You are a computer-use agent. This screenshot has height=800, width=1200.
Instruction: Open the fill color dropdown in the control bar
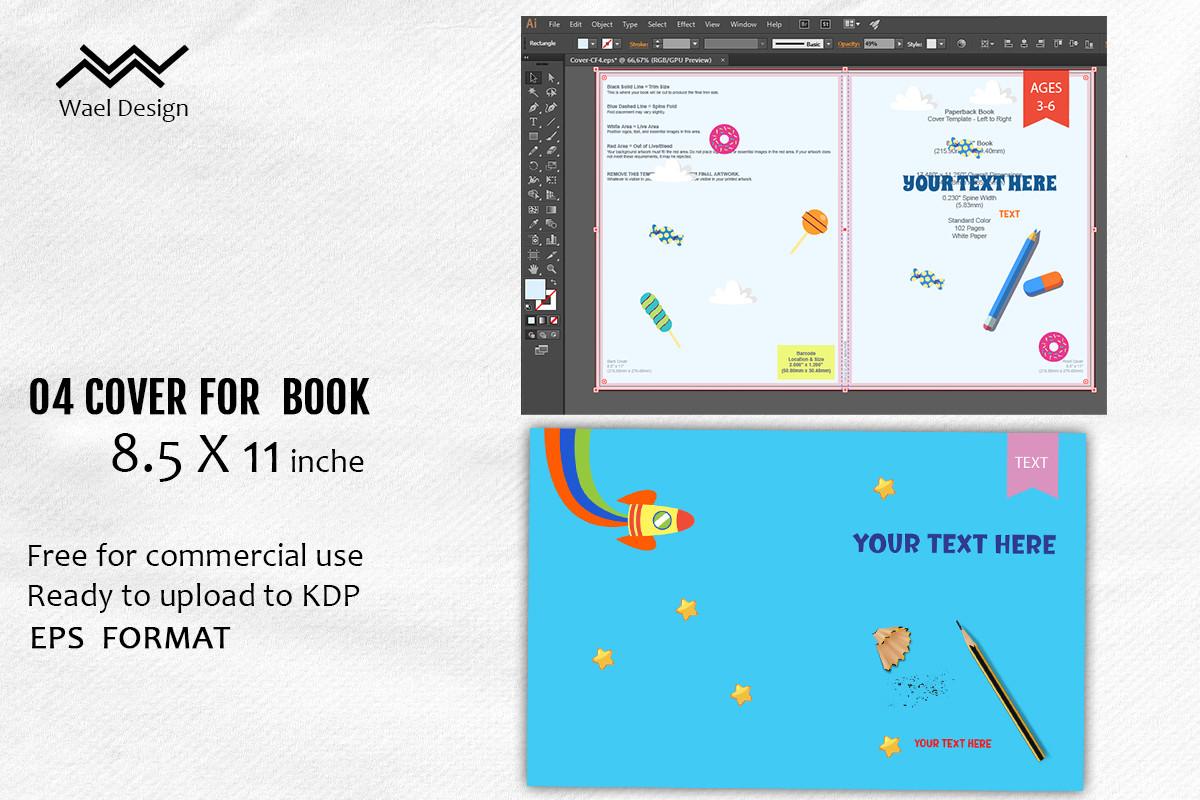point(594,44)
